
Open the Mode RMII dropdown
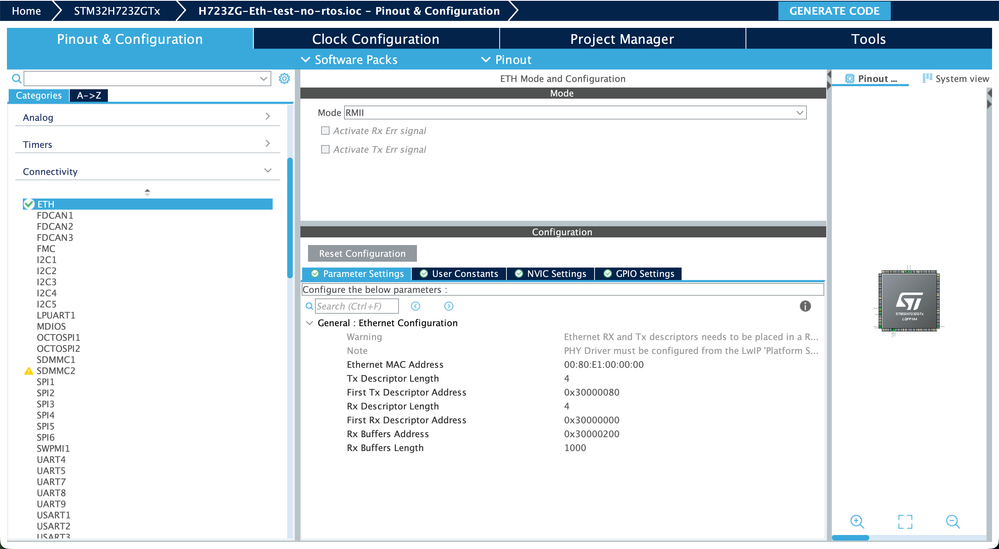pos(800,113)
